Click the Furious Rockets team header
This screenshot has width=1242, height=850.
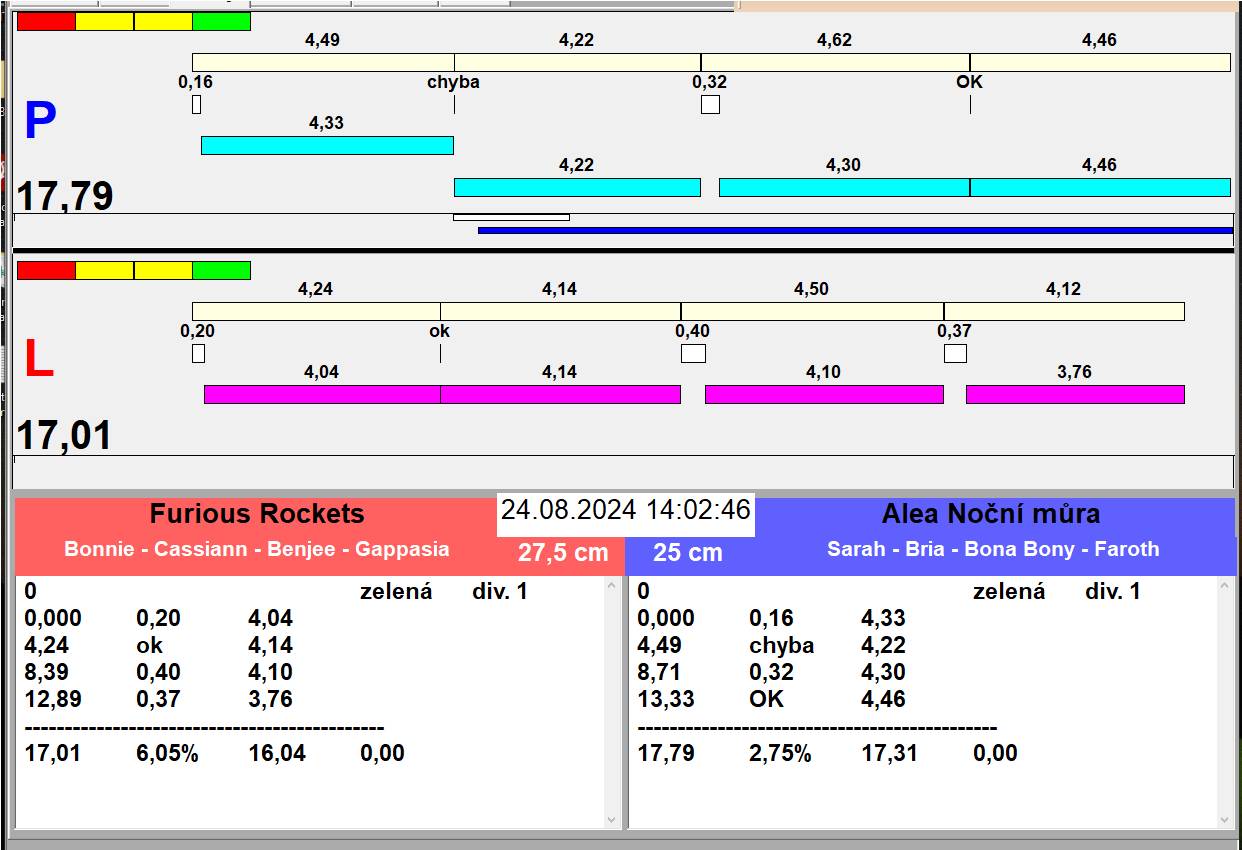(257, 514)
